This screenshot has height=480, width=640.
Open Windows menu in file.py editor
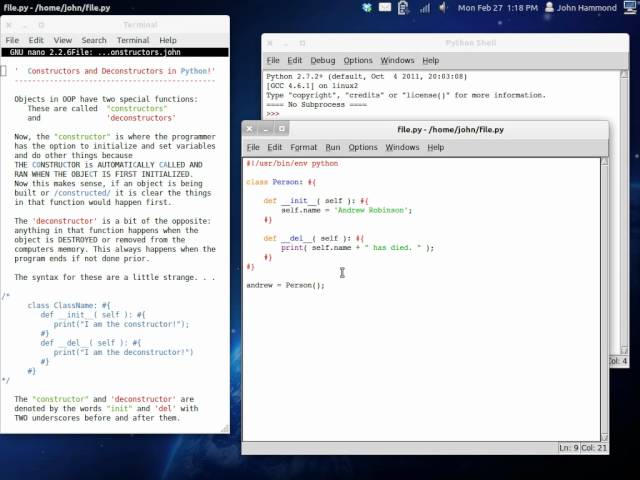pos(402,147)
